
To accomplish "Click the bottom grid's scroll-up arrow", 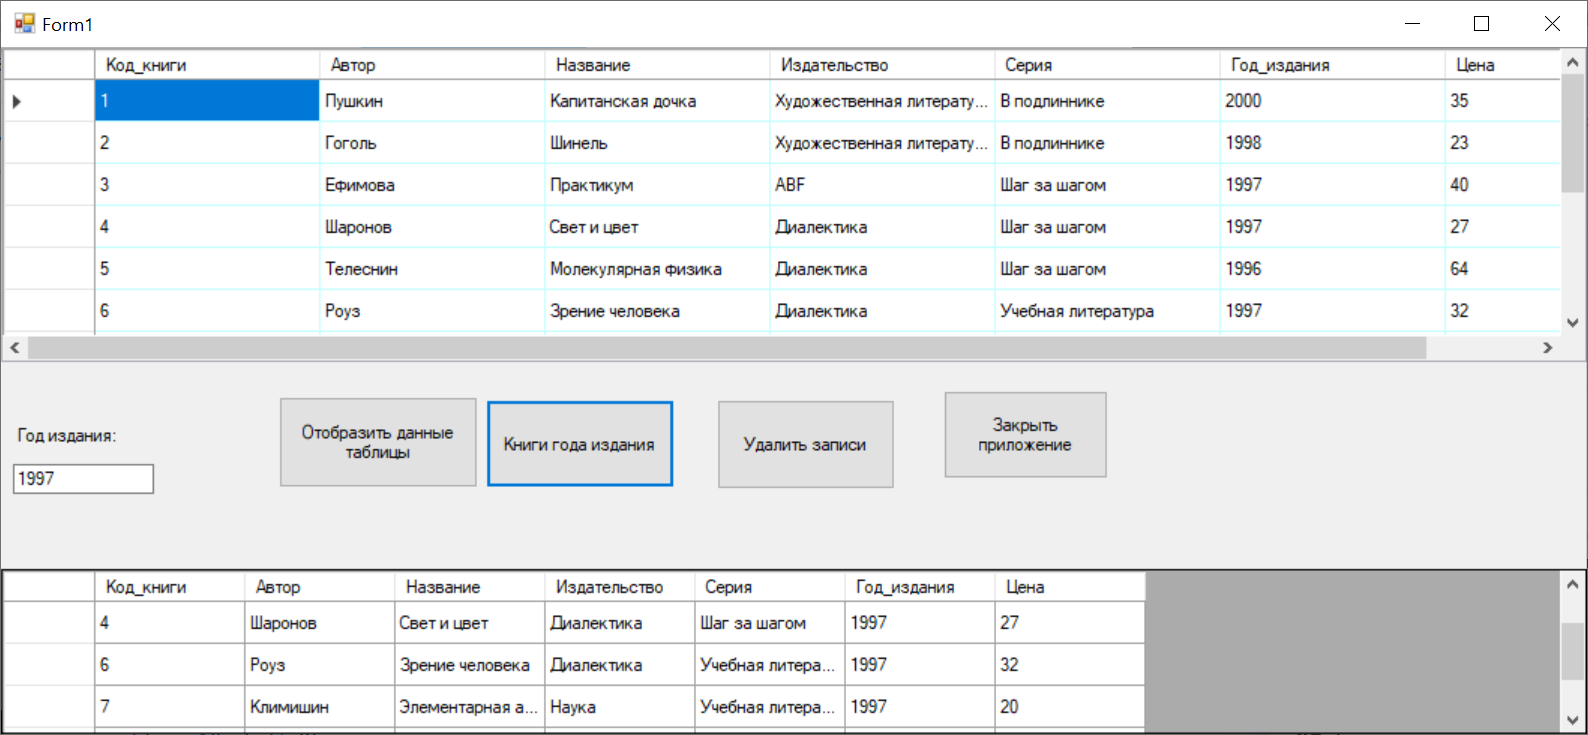I will 1572,584.
